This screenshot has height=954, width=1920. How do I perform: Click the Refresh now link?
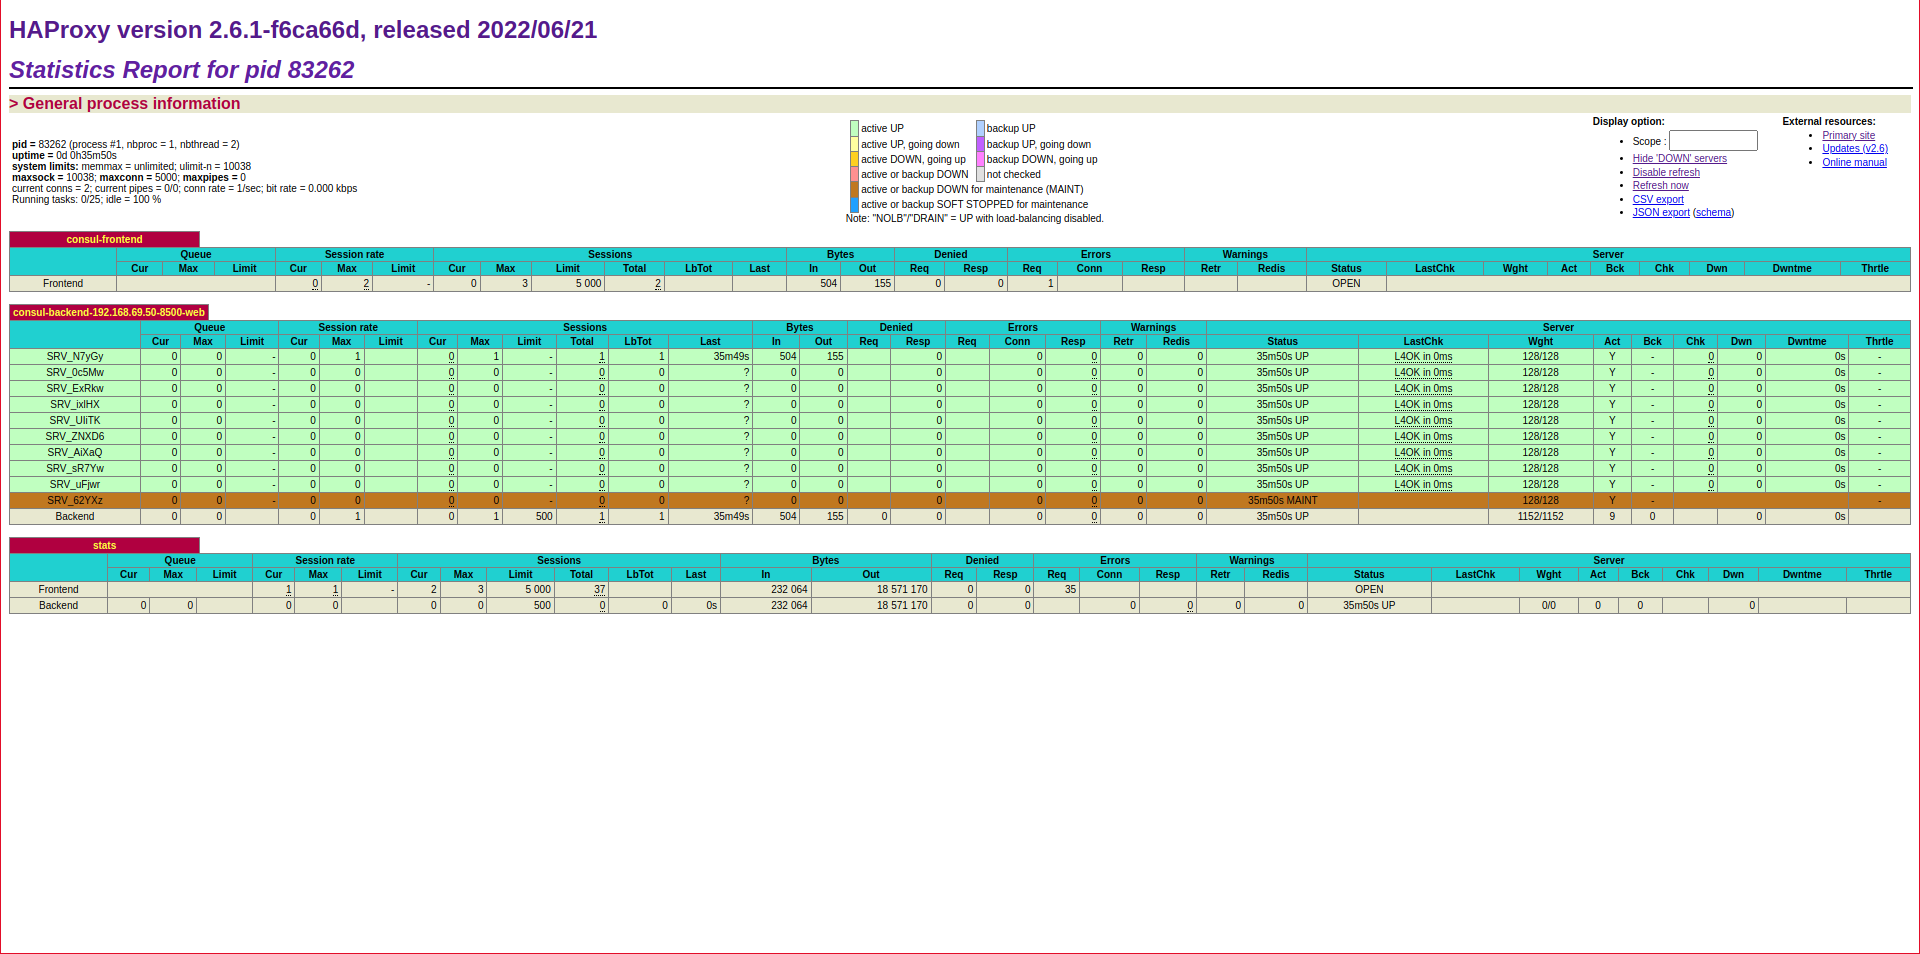click(1660, 186)
